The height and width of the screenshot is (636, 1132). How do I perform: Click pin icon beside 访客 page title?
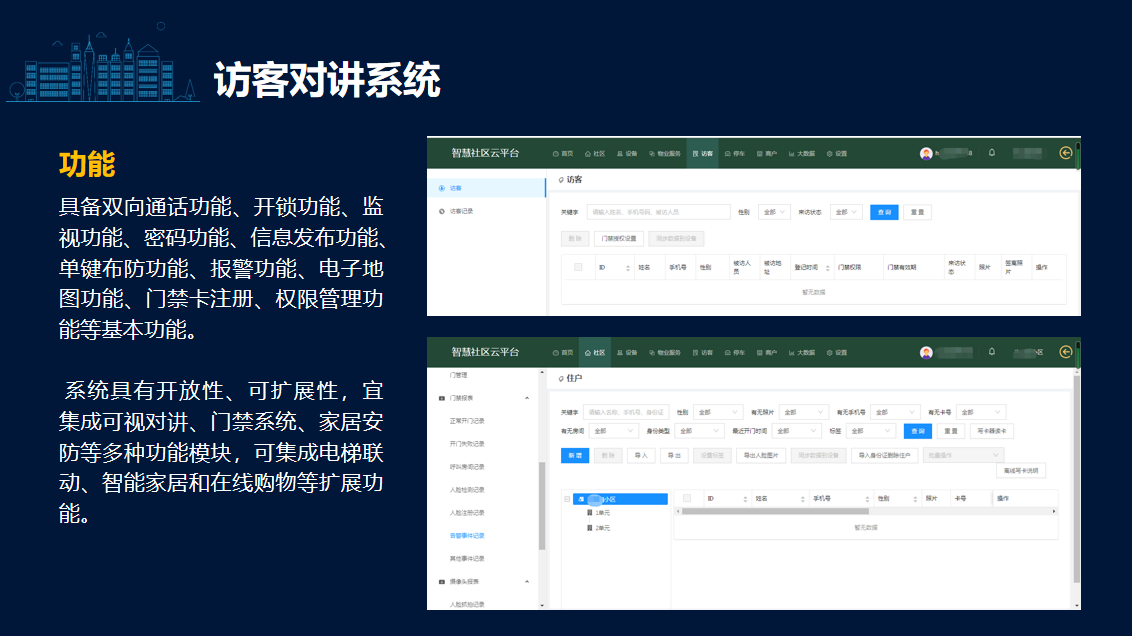click(x=561, y=180)
